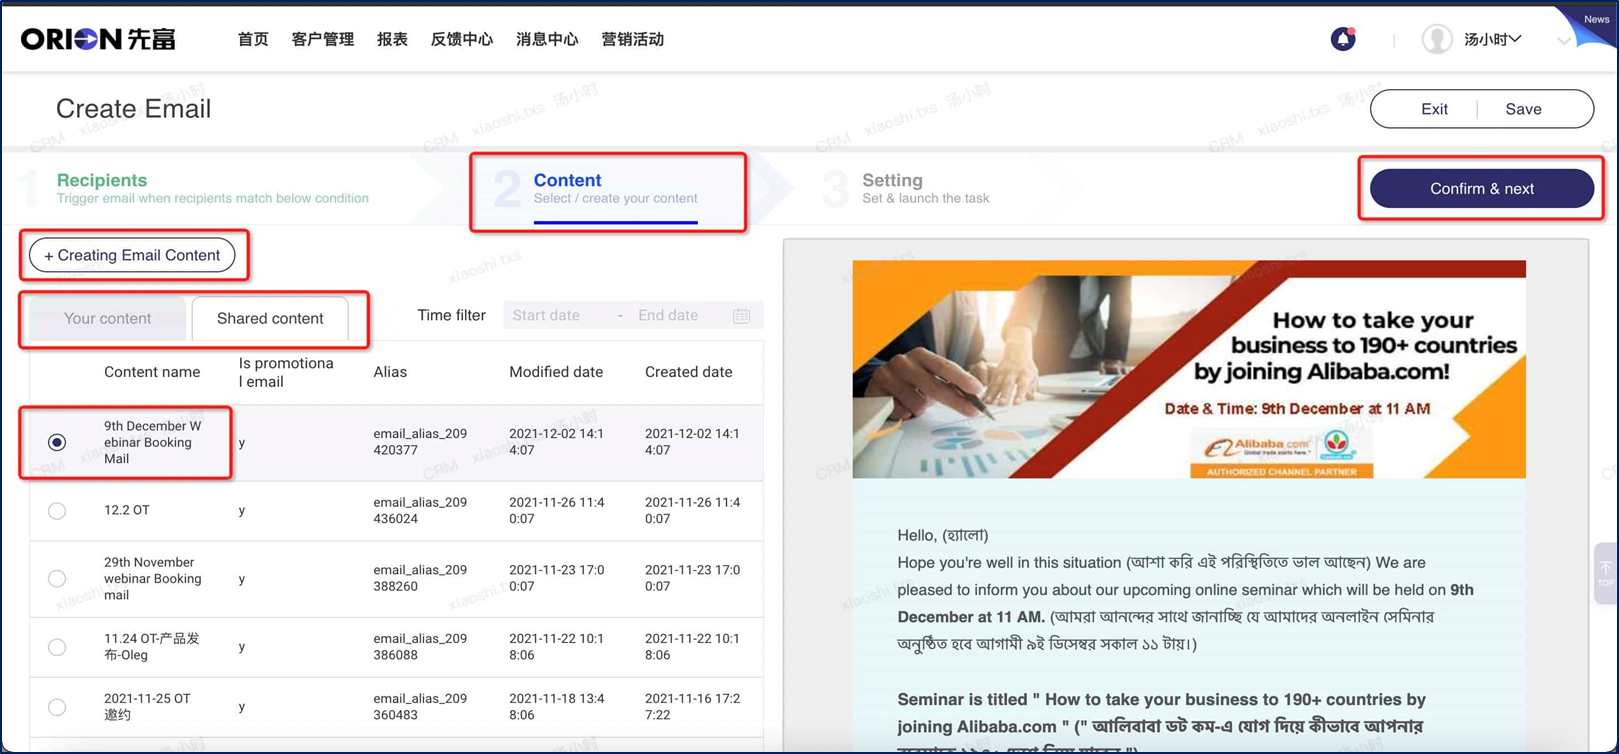Image resolution: width=1619 pixels, height=754 pixels.
Task: Go to the Content step
Action: [615, 188]
